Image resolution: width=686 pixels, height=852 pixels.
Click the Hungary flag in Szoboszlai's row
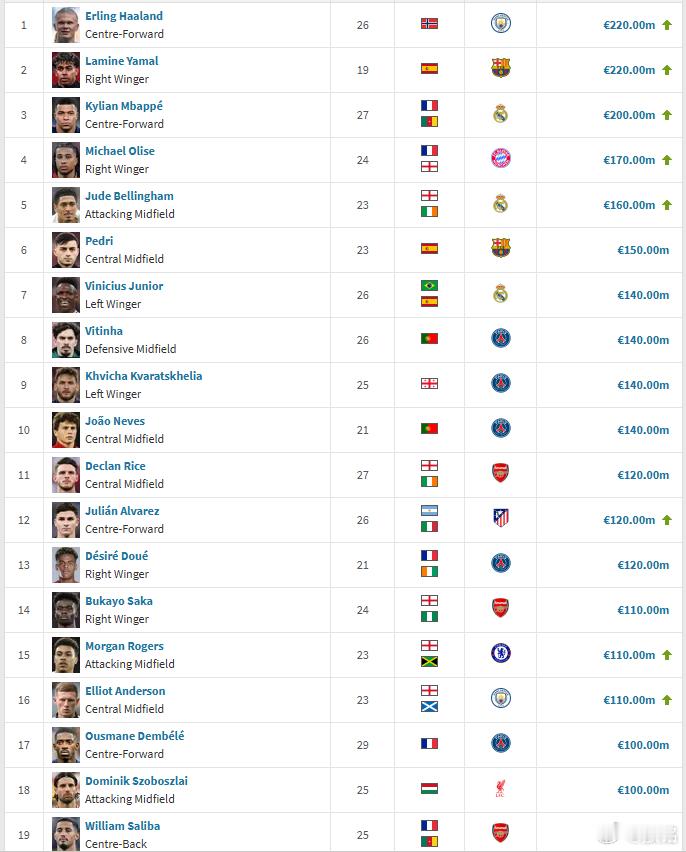(x=429, y=788)
